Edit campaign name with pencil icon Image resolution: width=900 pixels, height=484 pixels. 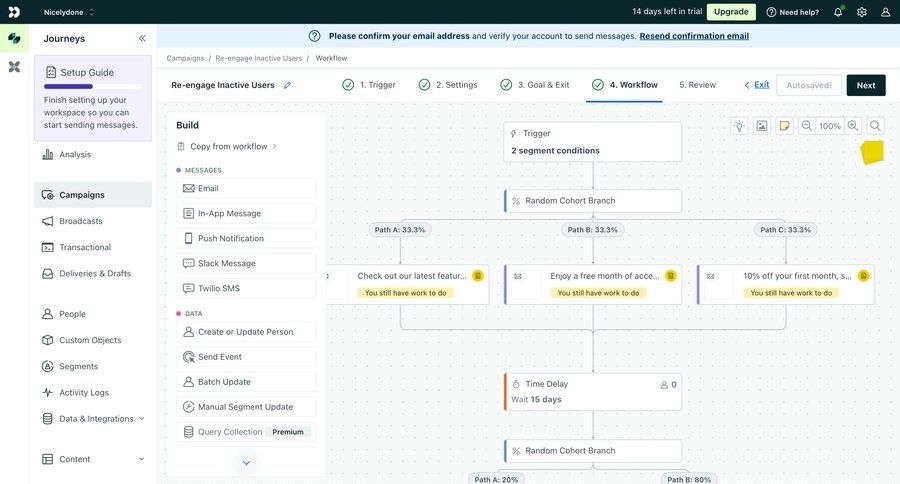tap(287, 85)
